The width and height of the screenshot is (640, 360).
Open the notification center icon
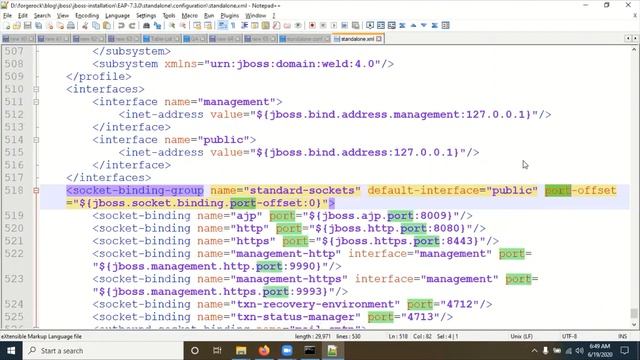coord(624,351)
